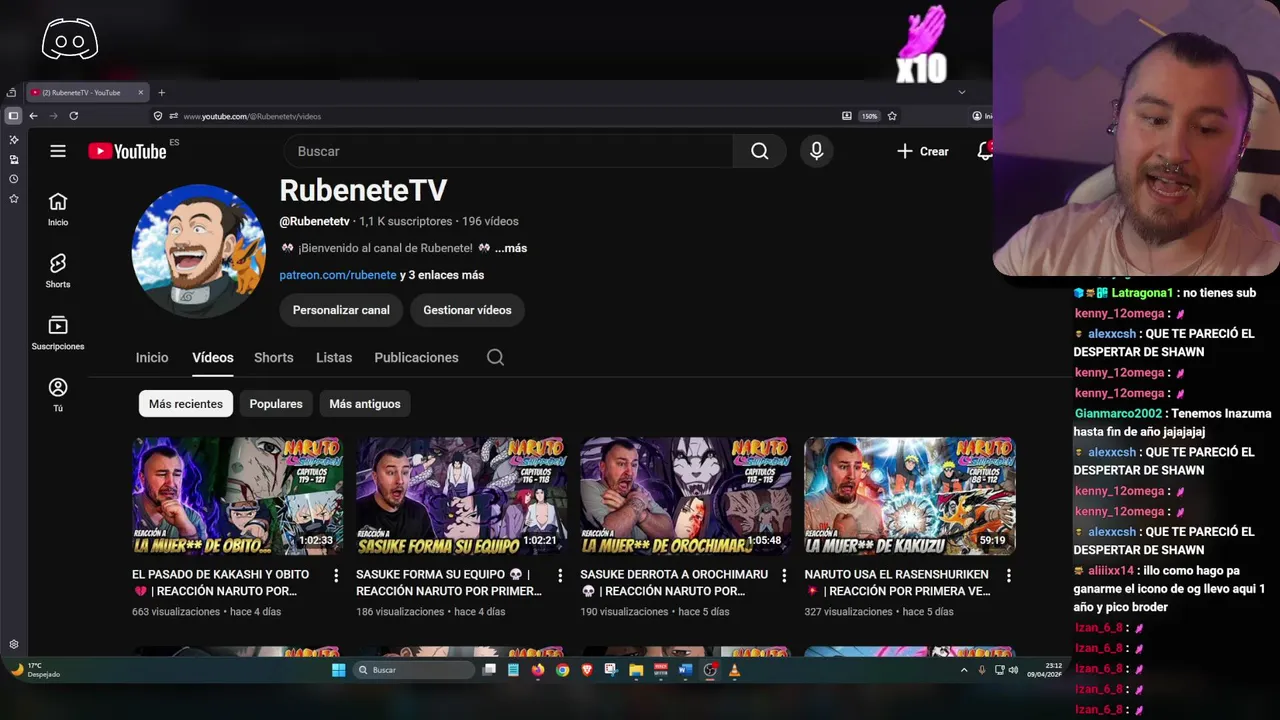The height and width of the screenshot is (720, 1280).
Task: Open Shorts from YouTube sidebar
Action: 58,271
